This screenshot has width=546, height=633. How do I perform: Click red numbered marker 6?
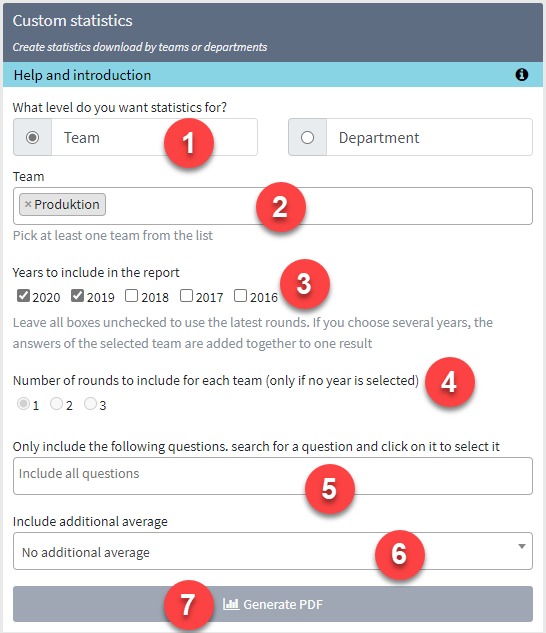coord(399,555)
